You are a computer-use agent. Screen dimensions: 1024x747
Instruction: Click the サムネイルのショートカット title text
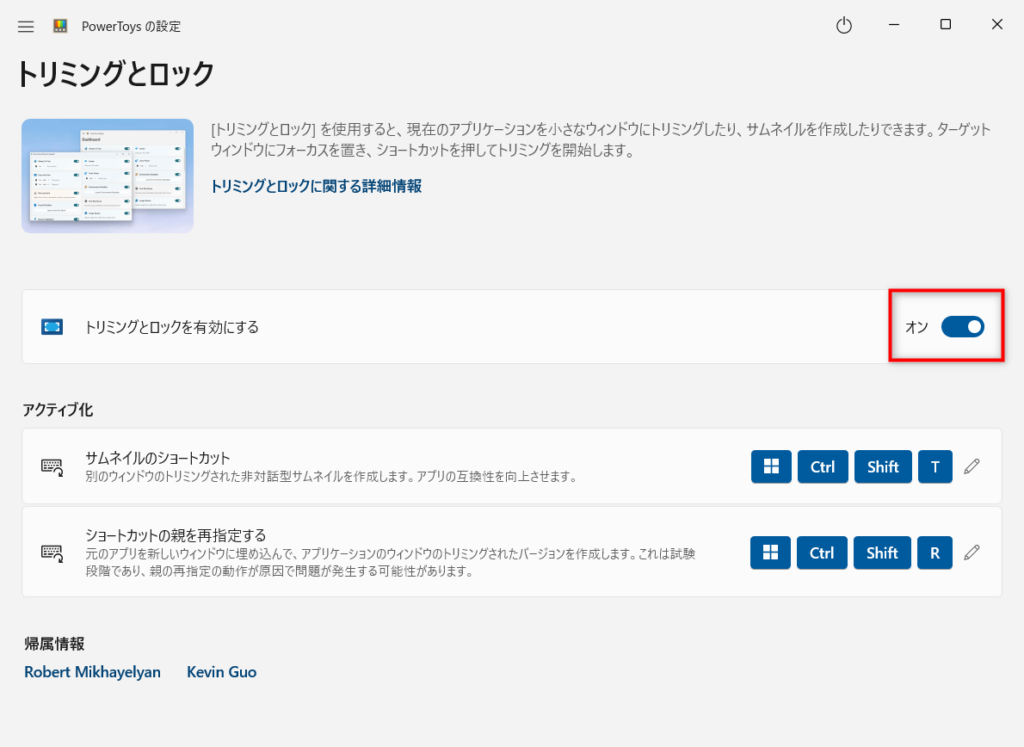pyautogui.click(x=157, y=458)
